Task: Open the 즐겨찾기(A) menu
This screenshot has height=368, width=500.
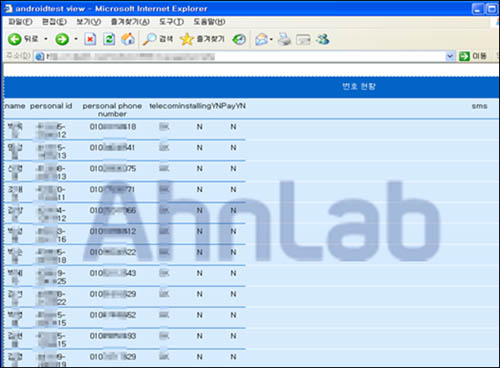Action: coord(130,22)
